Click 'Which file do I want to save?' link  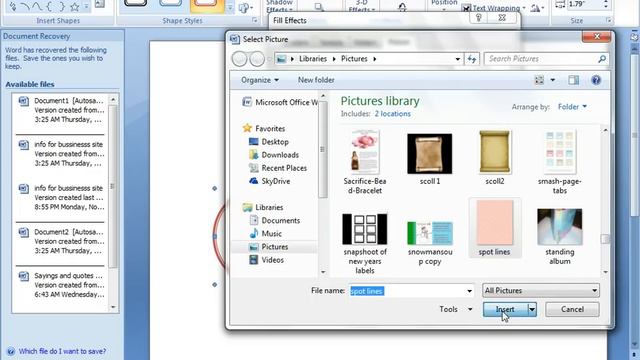tap(62, 351)
